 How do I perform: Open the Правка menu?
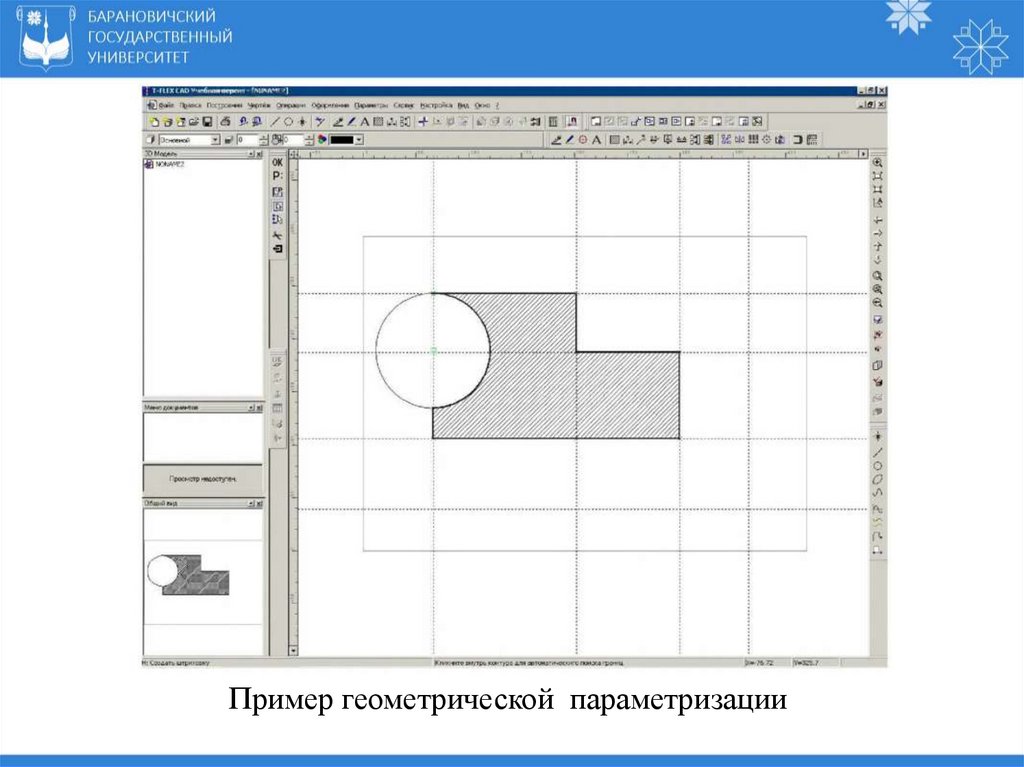(x=191, y=105)
